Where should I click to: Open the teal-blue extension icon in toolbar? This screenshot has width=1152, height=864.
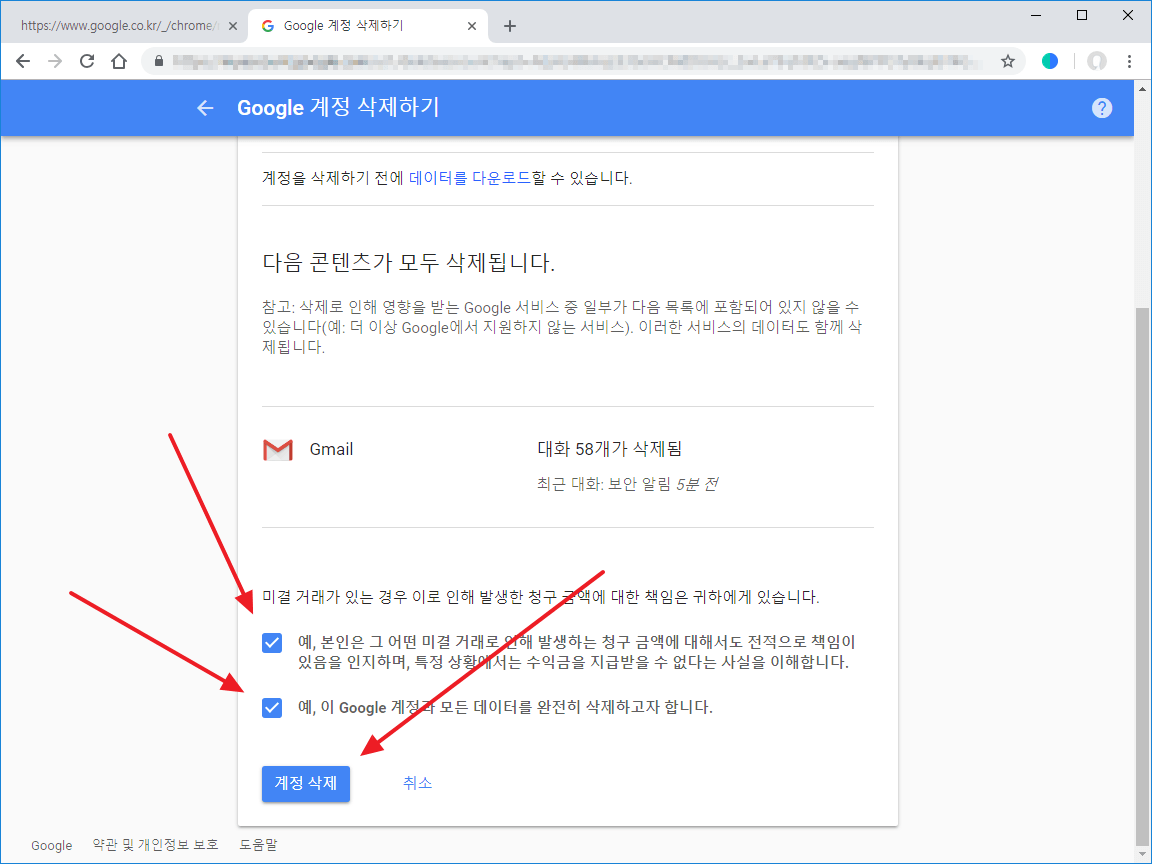(1050, 61)
